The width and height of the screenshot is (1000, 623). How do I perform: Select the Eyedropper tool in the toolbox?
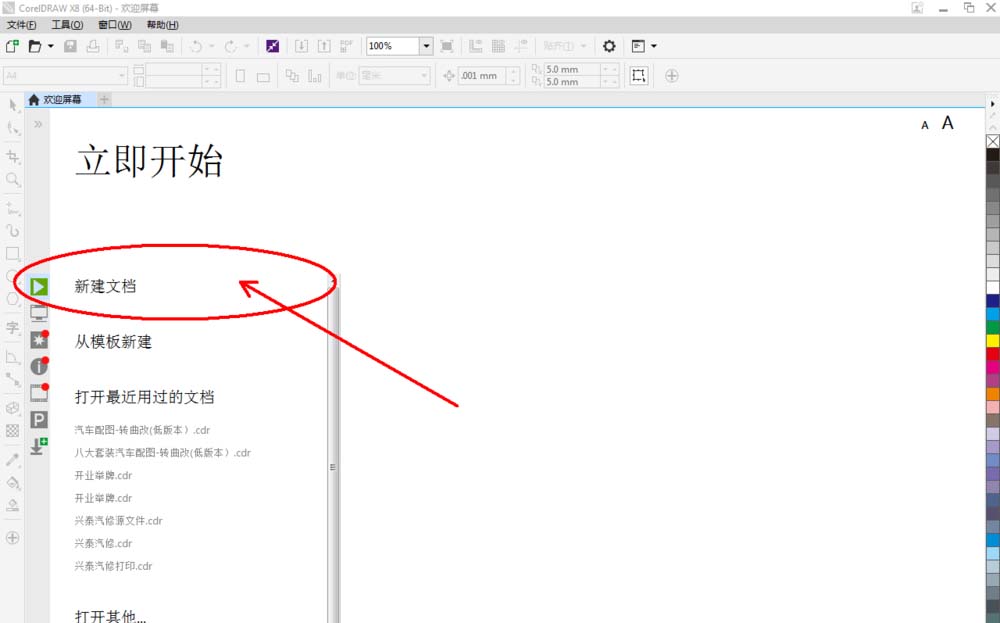13,460
